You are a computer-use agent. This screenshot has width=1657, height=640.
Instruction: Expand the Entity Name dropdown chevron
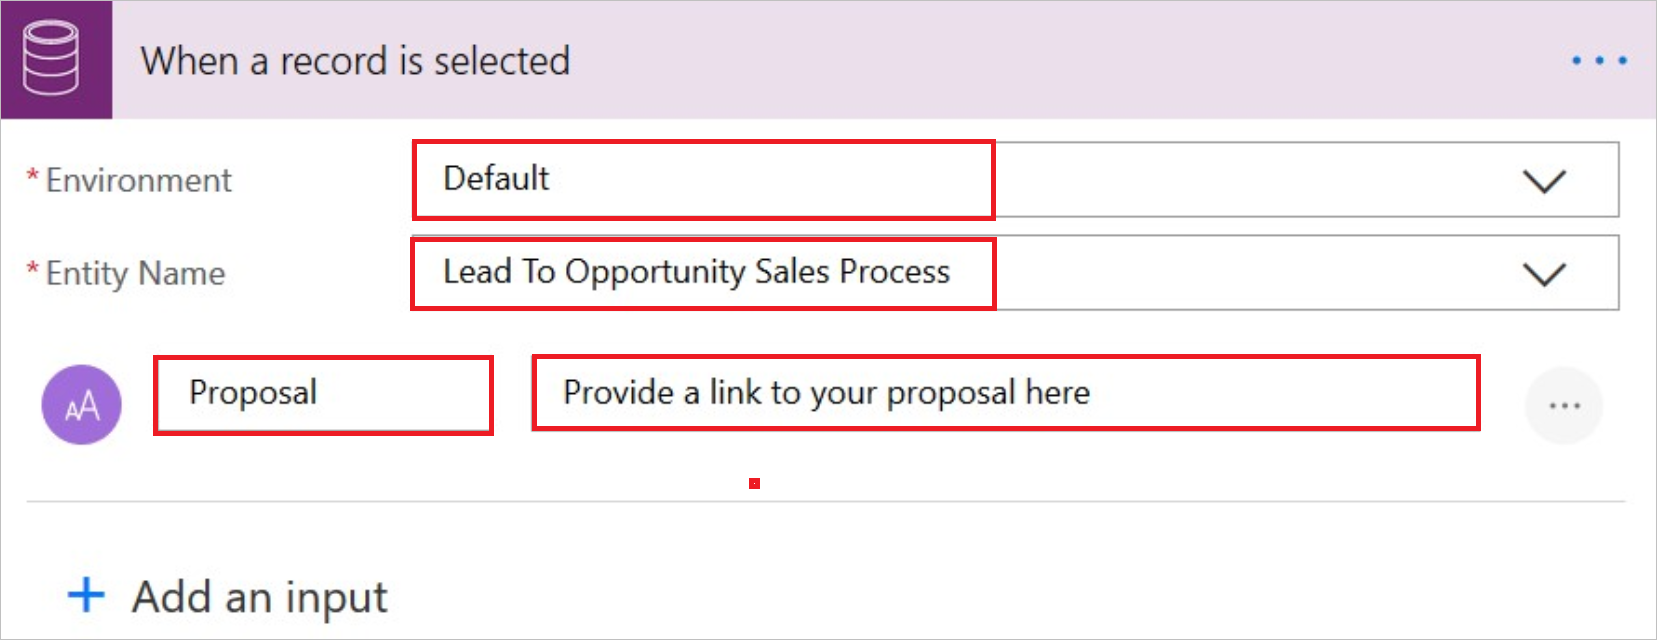click(x=1544, y=274)
